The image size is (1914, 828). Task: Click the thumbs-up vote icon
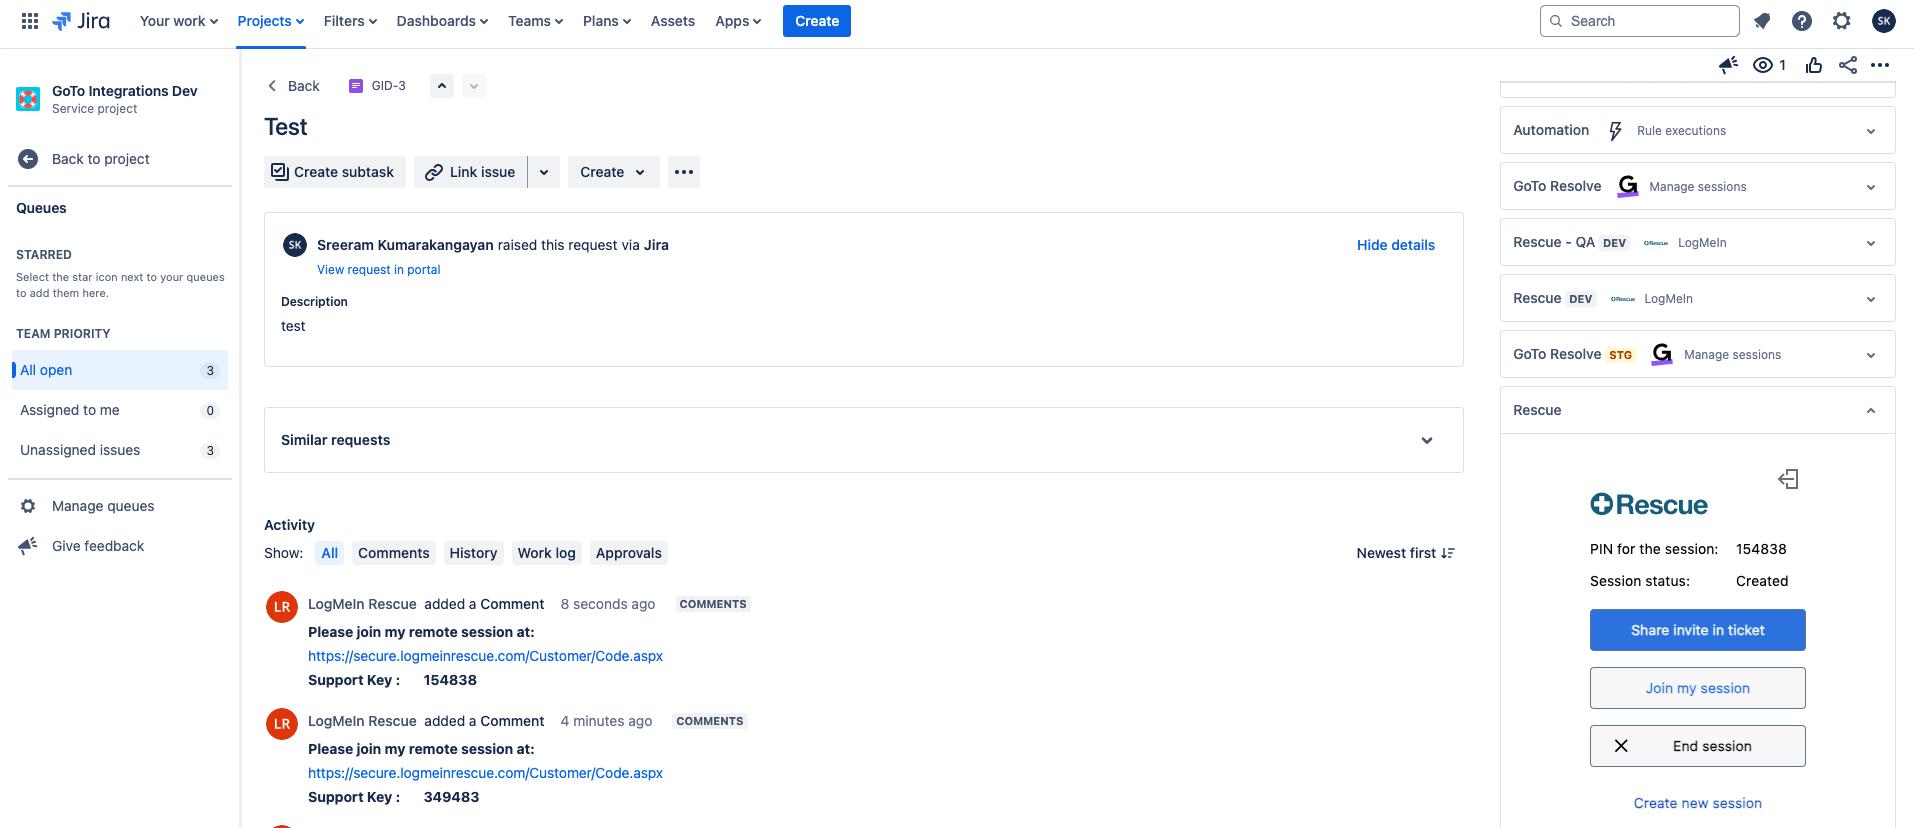[1814, 65]
